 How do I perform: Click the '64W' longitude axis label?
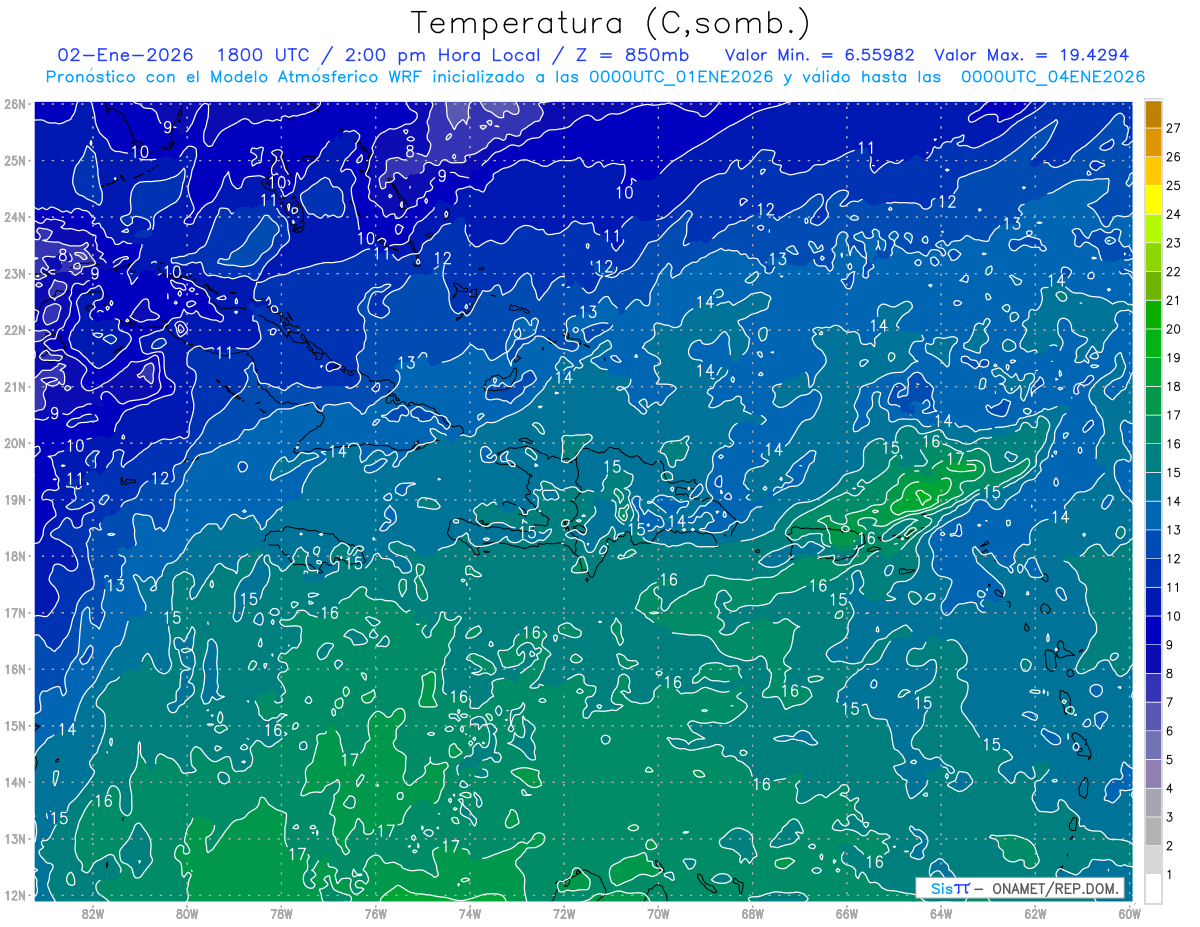(940, 912)
